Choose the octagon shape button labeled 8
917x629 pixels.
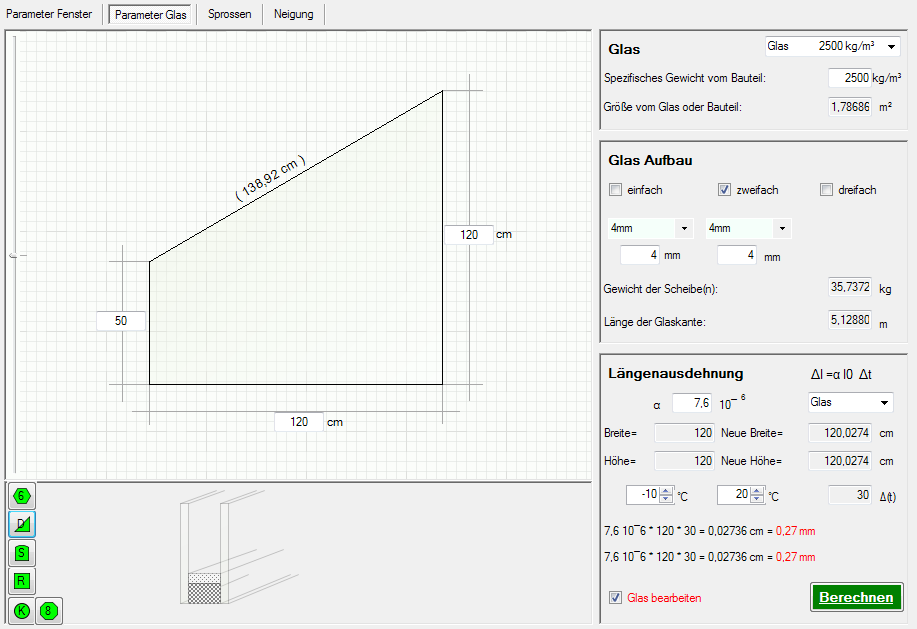[x=49, y=610]
